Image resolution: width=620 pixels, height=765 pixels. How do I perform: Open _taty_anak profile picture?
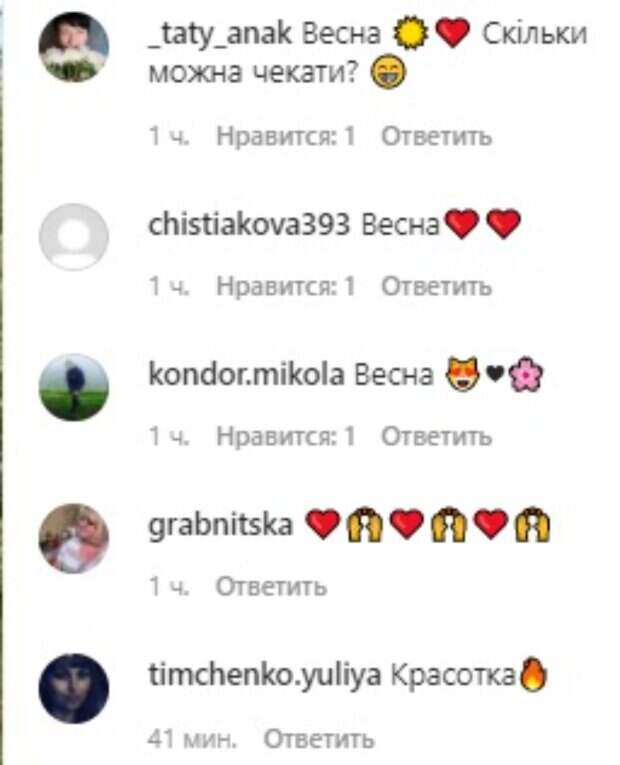click(74, 47)
